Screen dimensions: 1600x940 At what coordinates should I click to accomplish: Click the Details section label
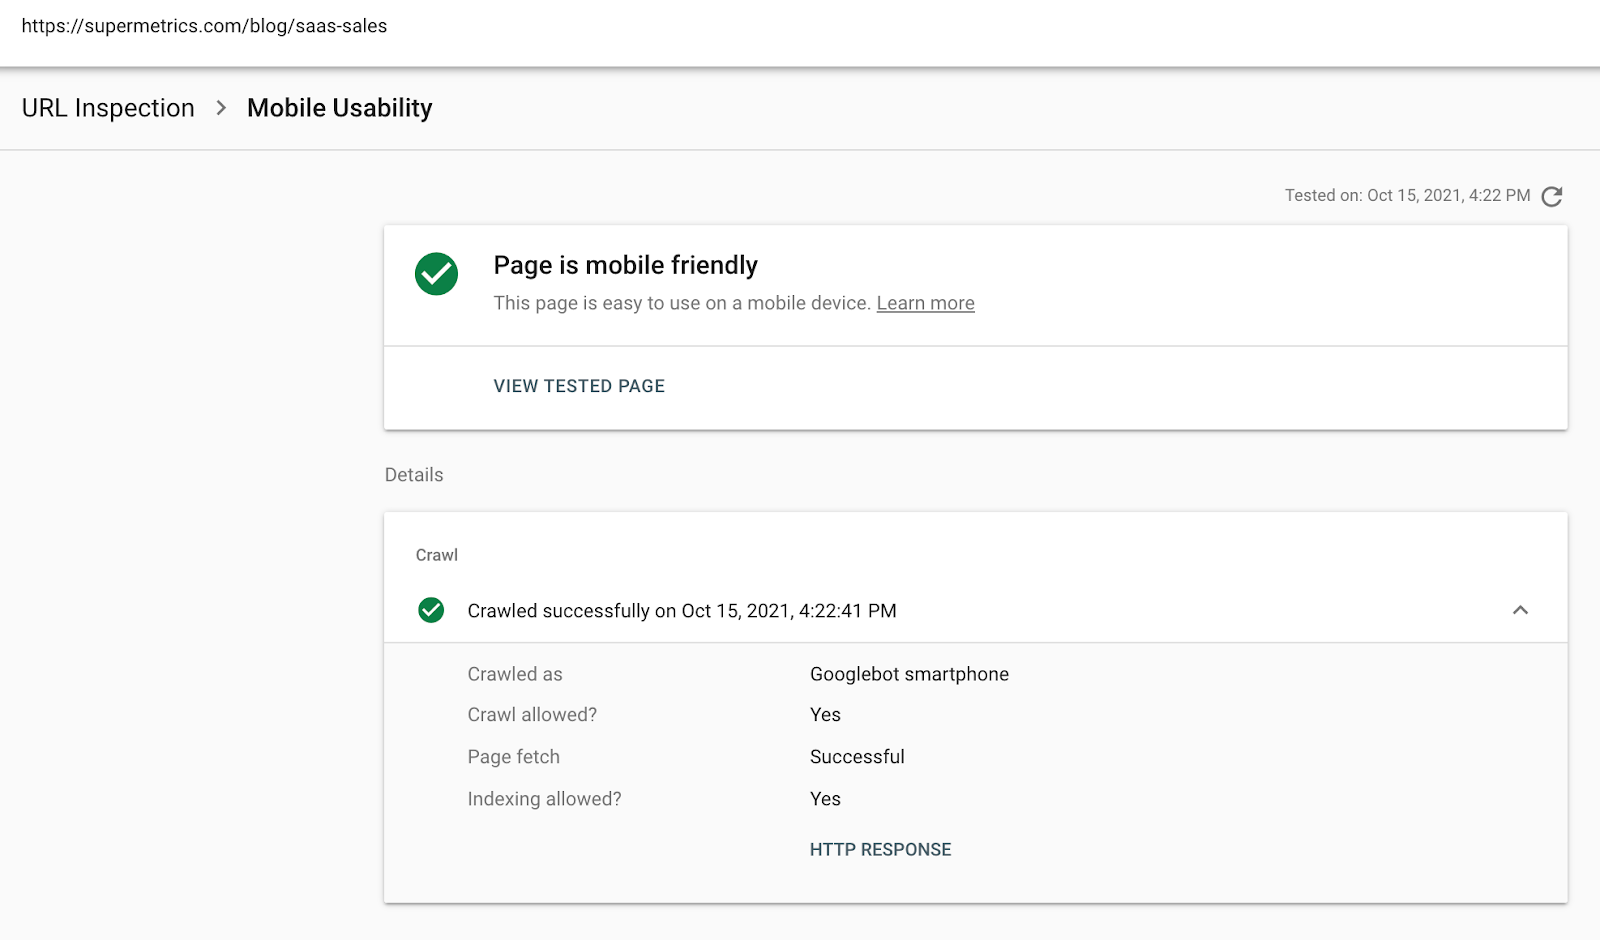tap(414, 475)
